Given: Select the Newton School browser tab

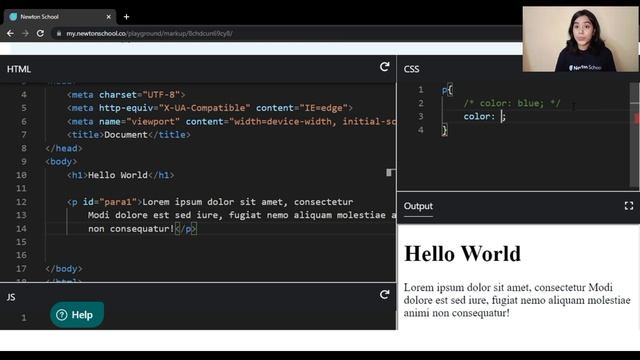Looking at the screenshot, I should pyautogui.click(x=60, y=17).
